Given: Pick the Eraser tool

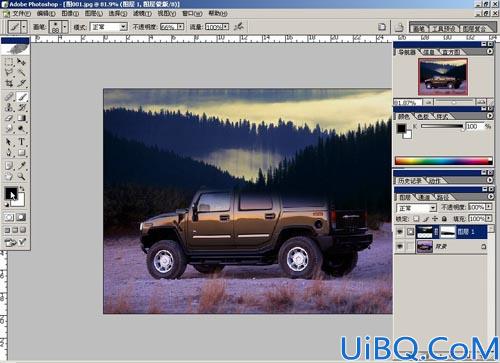Looking at the screenshot, I should [9, 118].
